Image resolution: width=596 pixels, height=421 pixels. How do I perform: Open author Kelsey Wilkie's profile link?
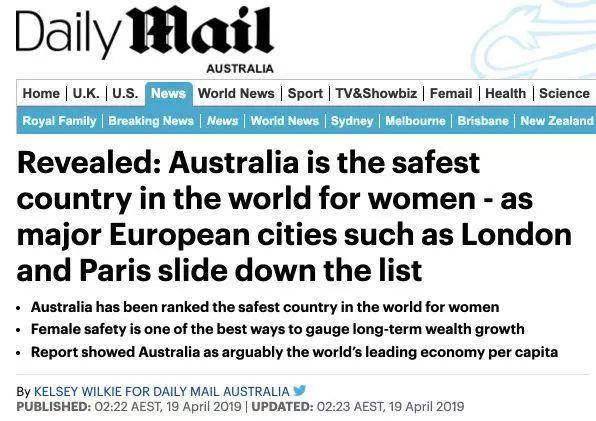pos(162,391)
